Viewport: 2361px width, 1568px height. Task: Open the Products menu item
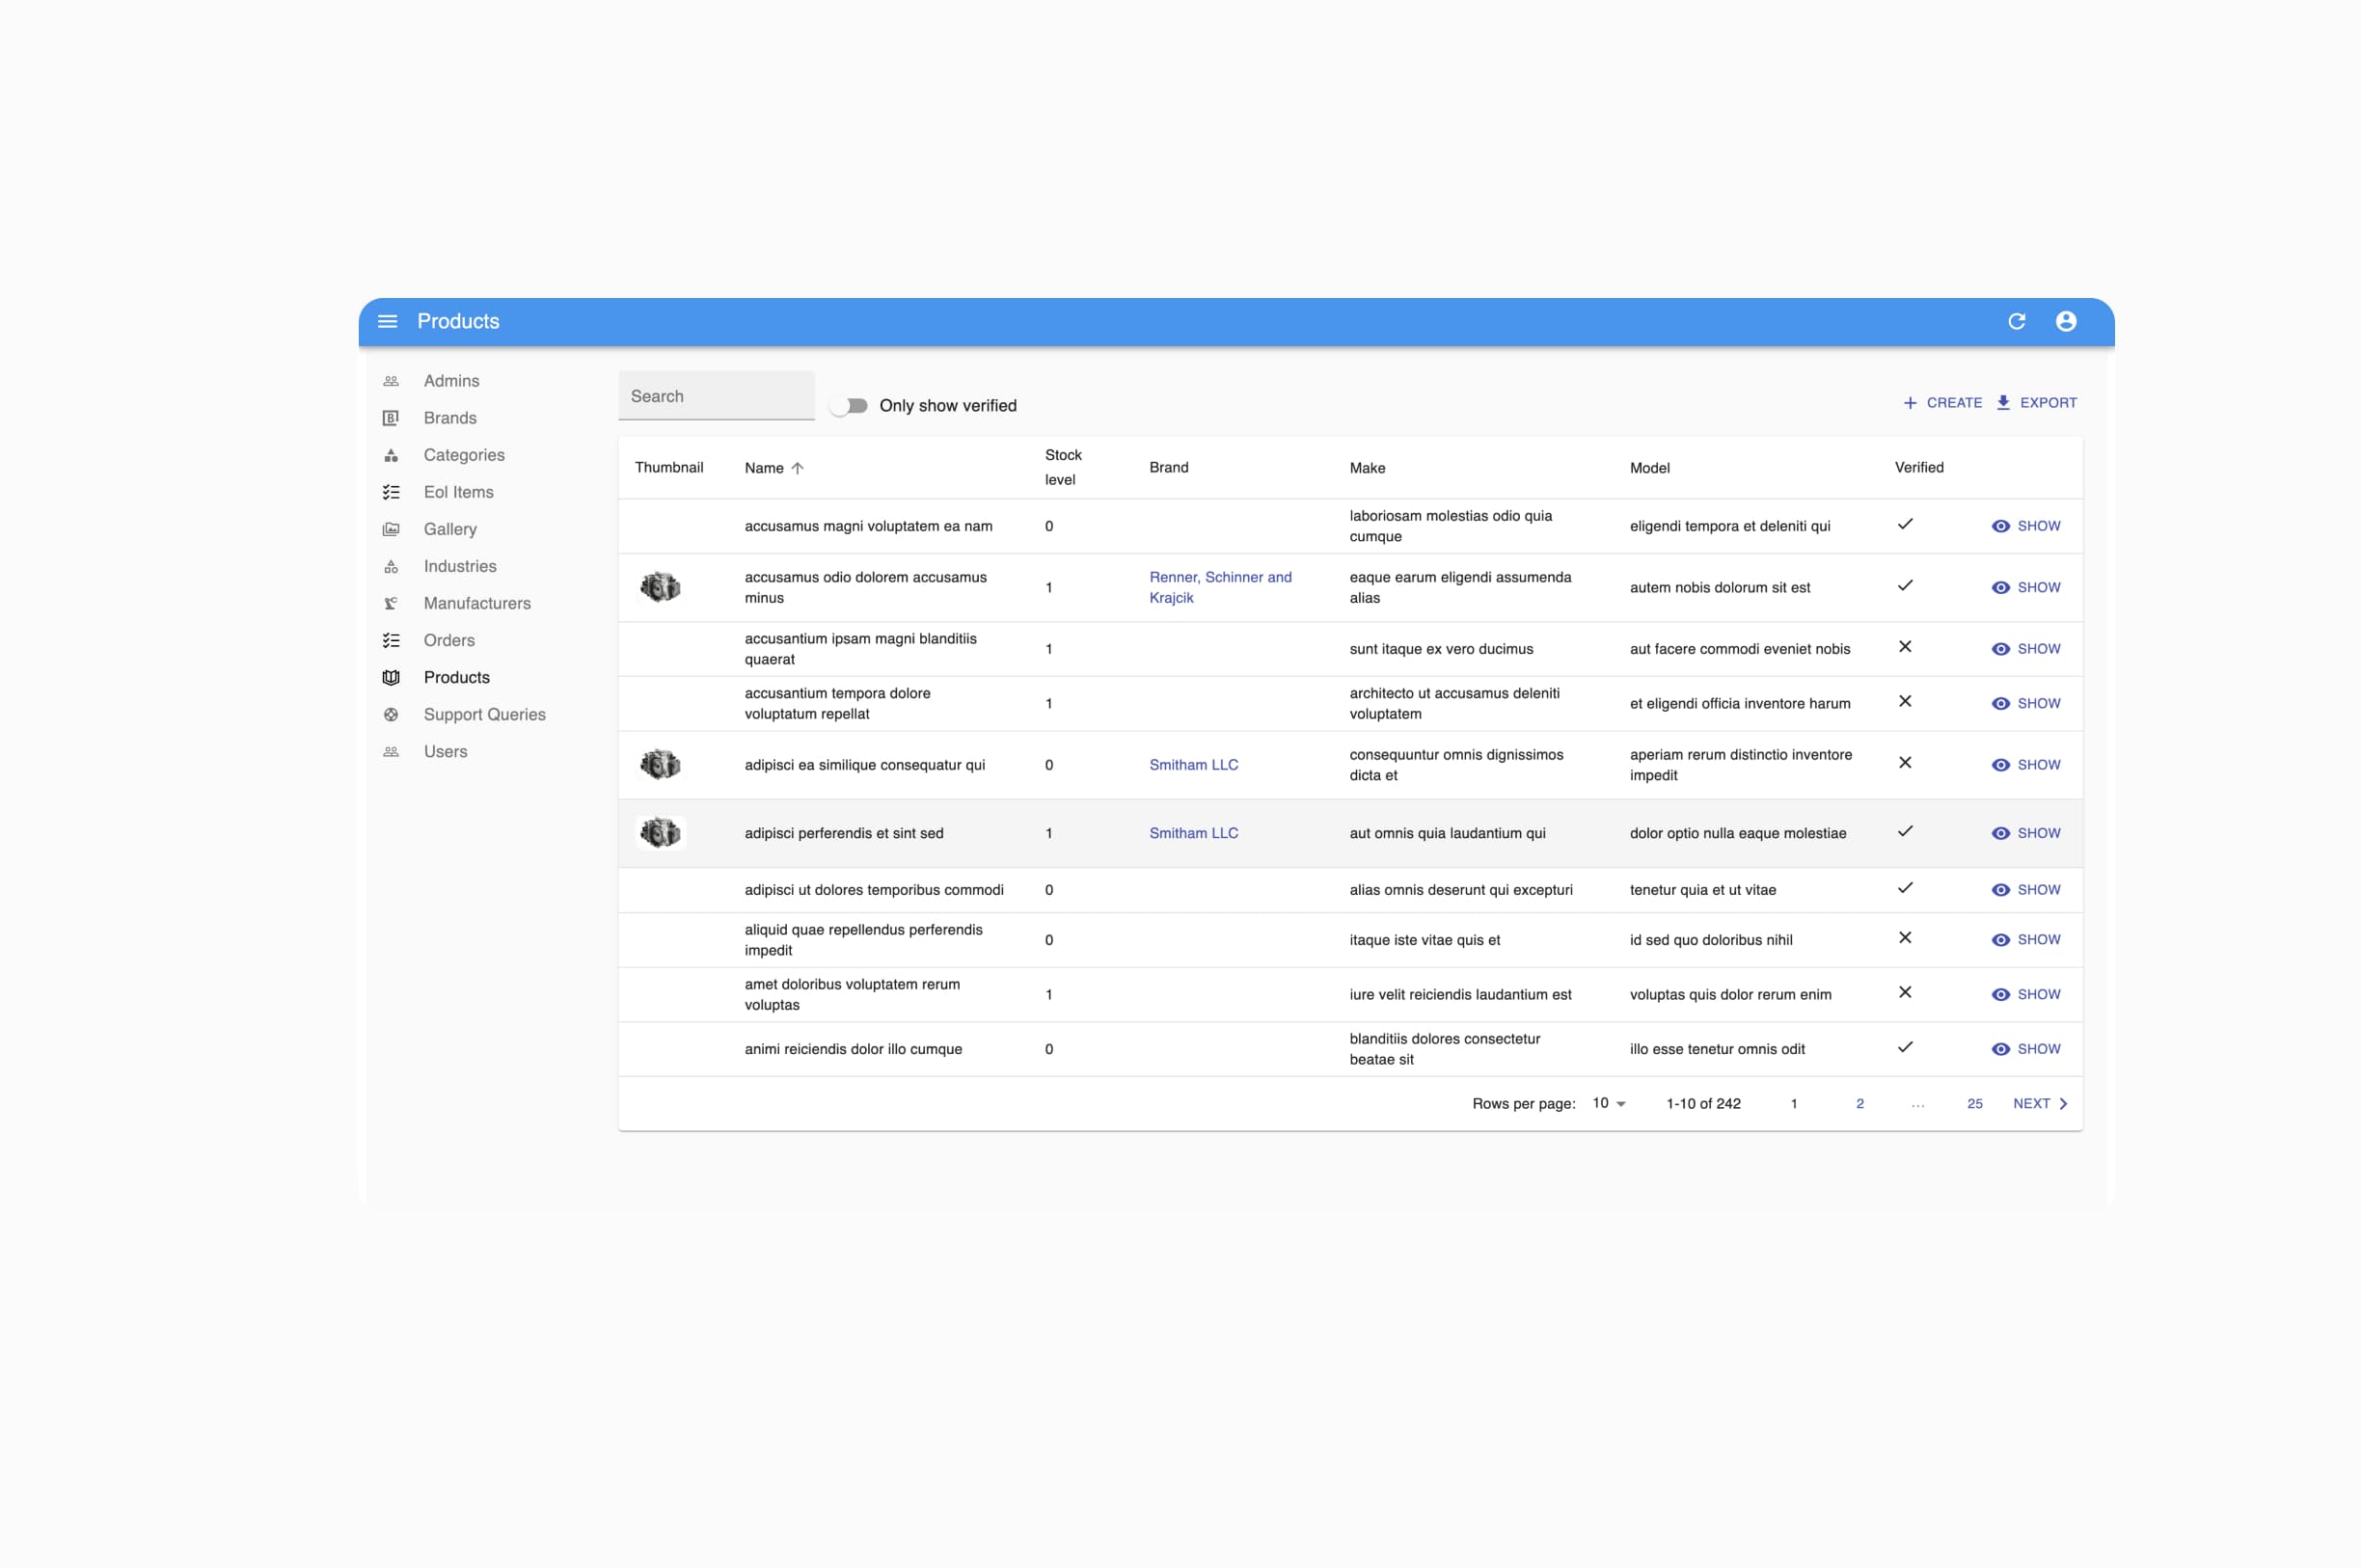(455, 677)
